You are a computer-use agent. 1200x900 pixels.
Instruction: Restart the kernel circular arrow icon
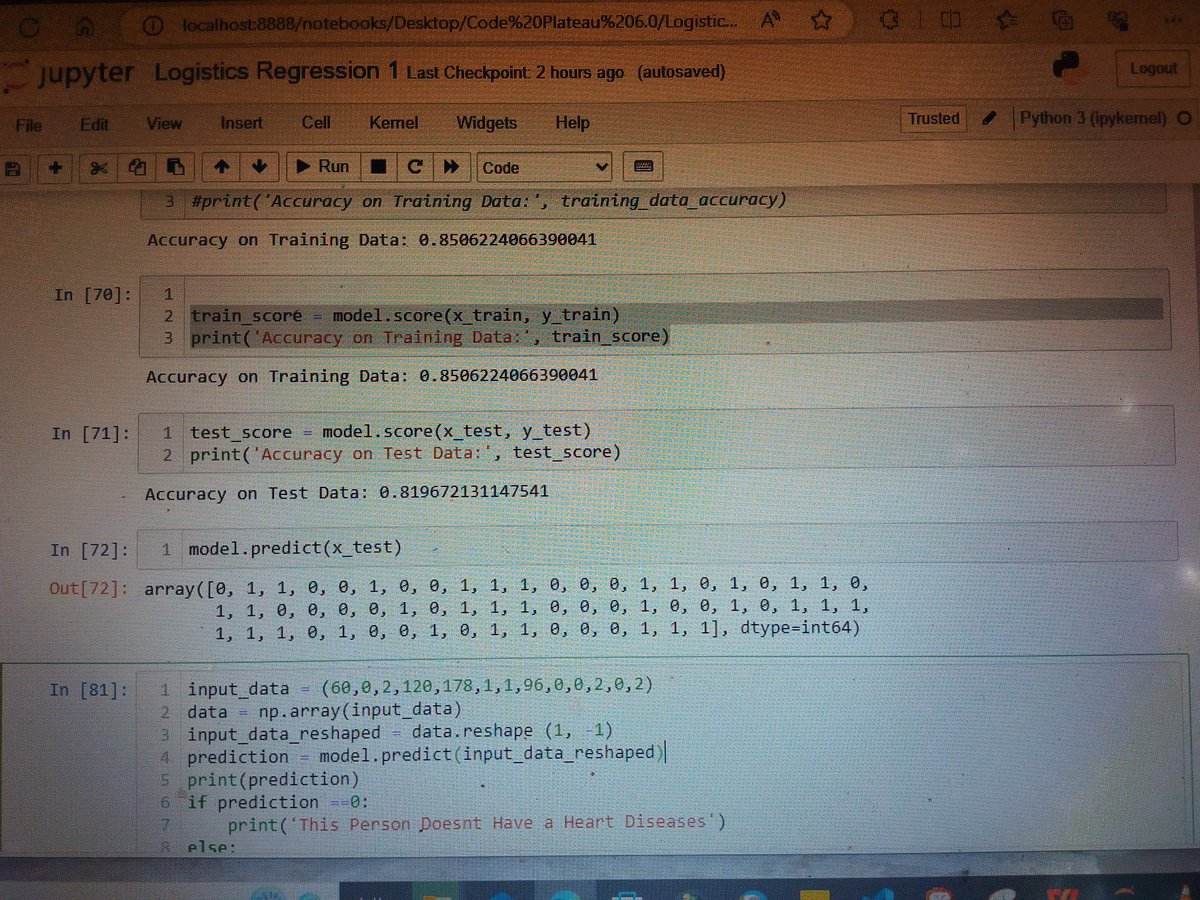[x=414, y=167]
